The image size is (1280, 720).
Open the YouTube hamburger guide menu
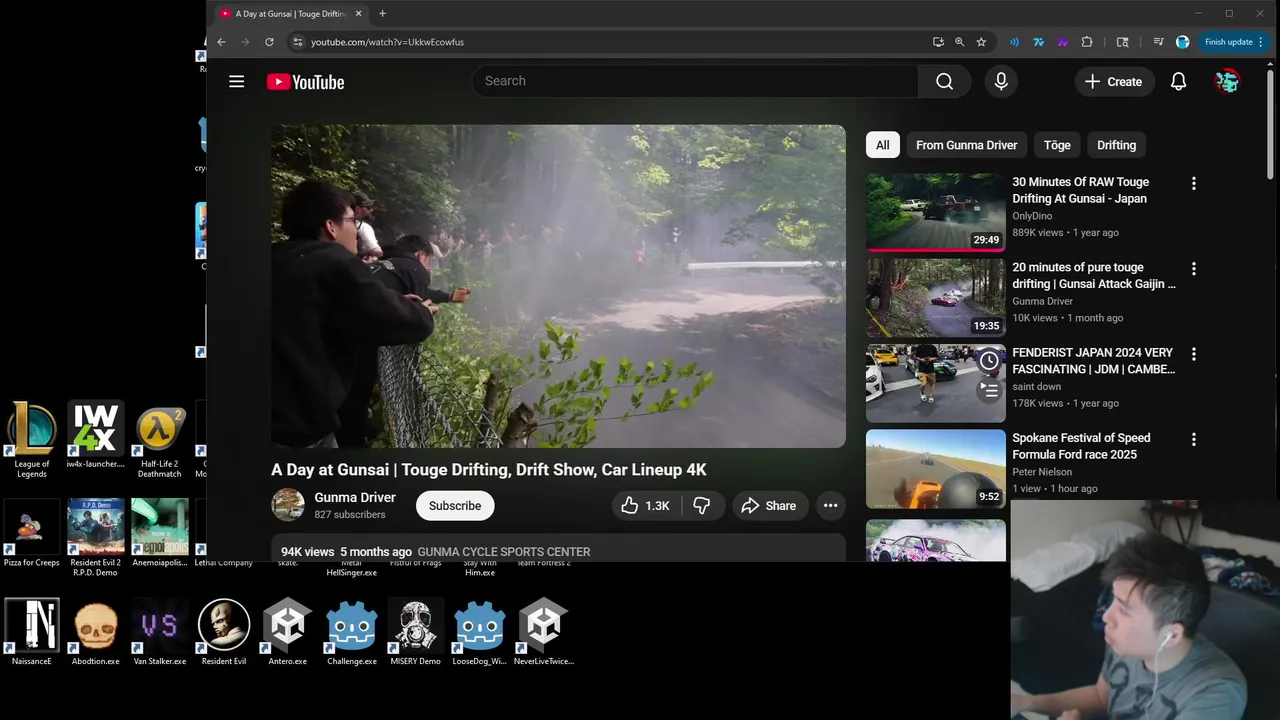237,82
